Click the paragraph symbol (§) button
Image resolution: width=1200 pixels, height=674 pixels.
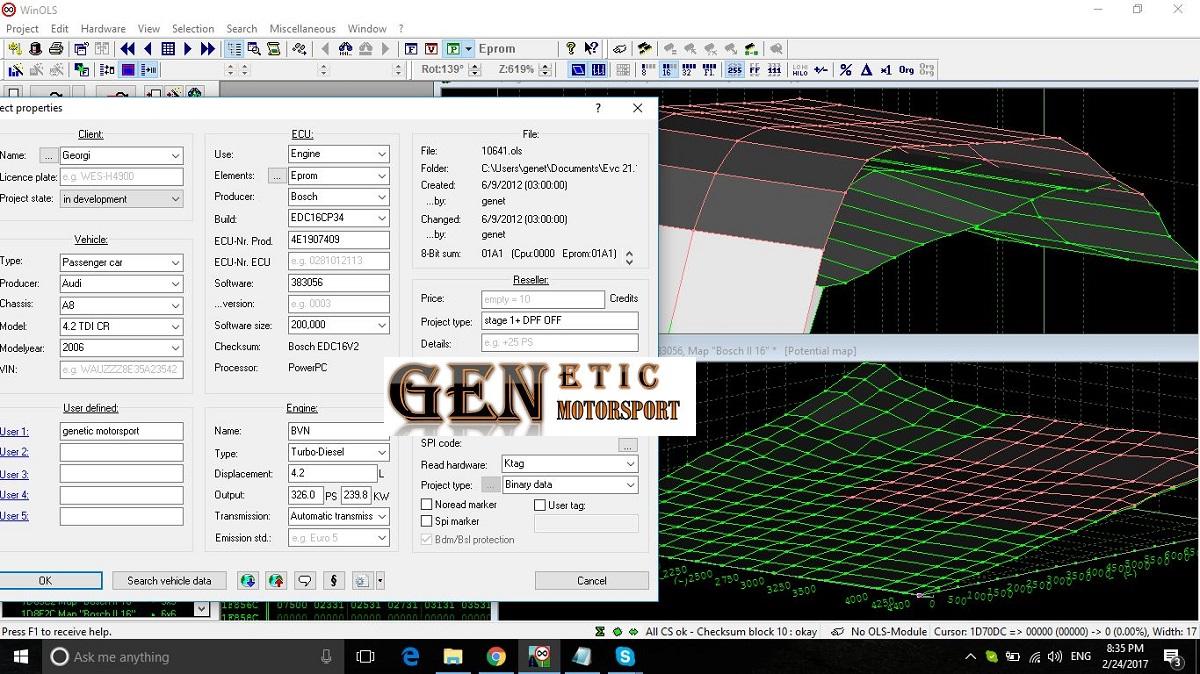pyautogui.click(x=333, y=580)
